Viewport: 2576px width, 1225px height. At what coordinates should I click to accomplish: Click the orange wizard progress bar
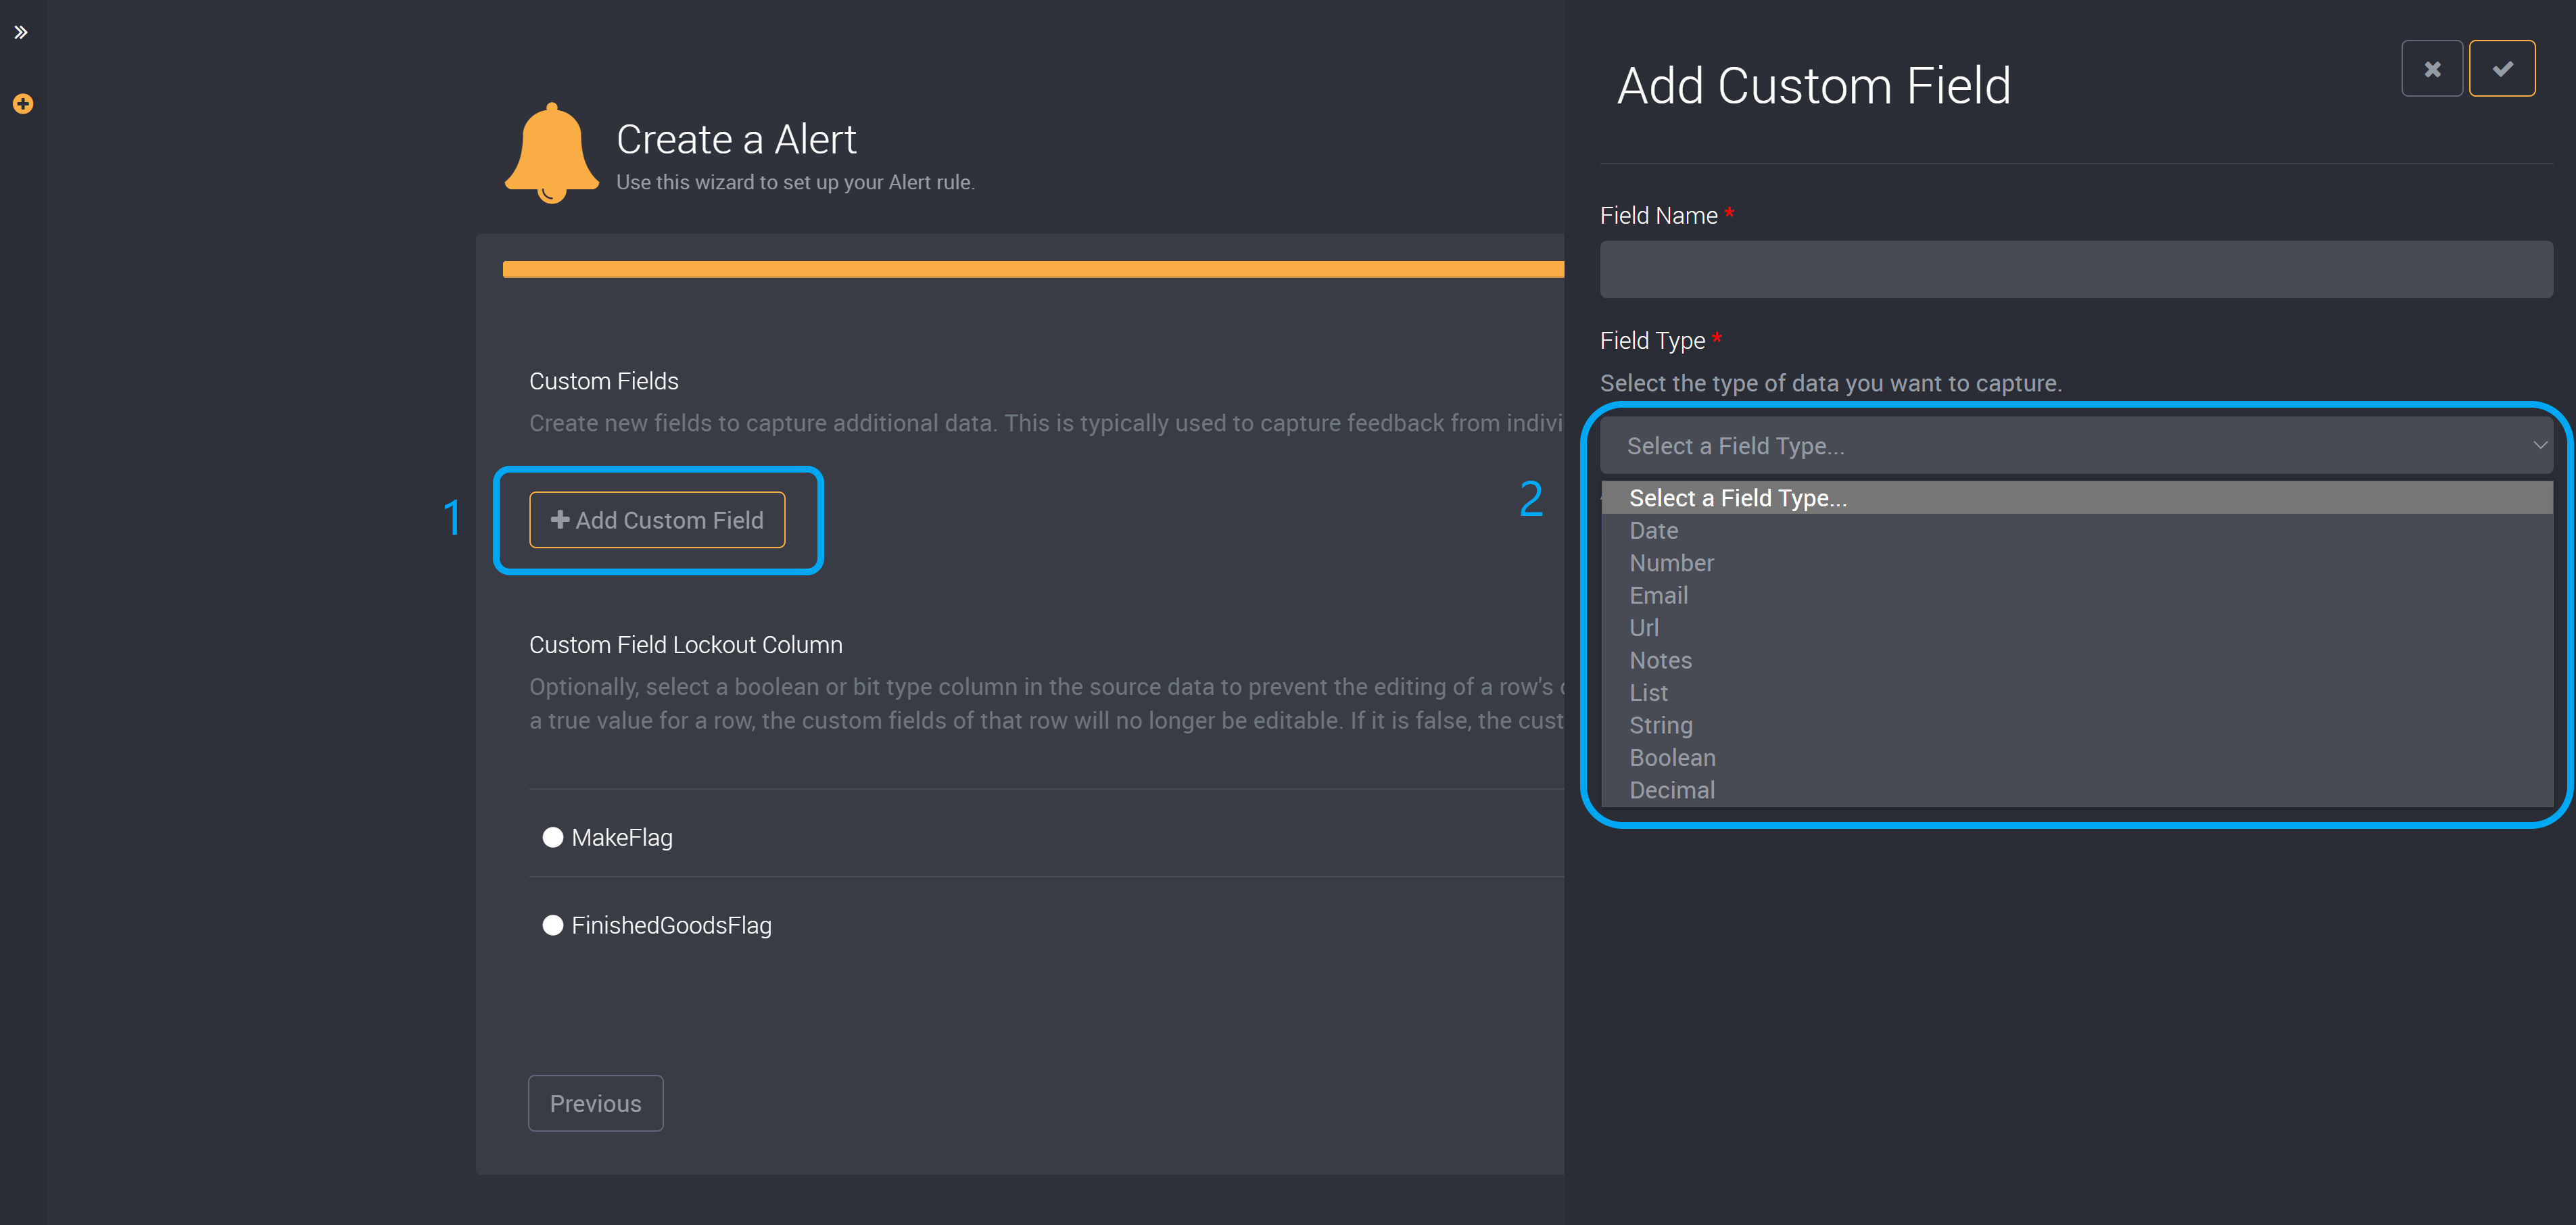tap(1033, 269)
